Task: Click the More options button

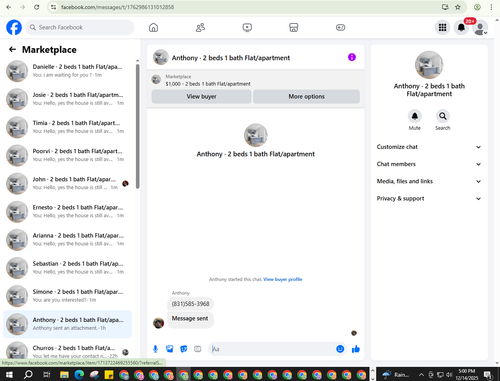Action: [306, 96]
